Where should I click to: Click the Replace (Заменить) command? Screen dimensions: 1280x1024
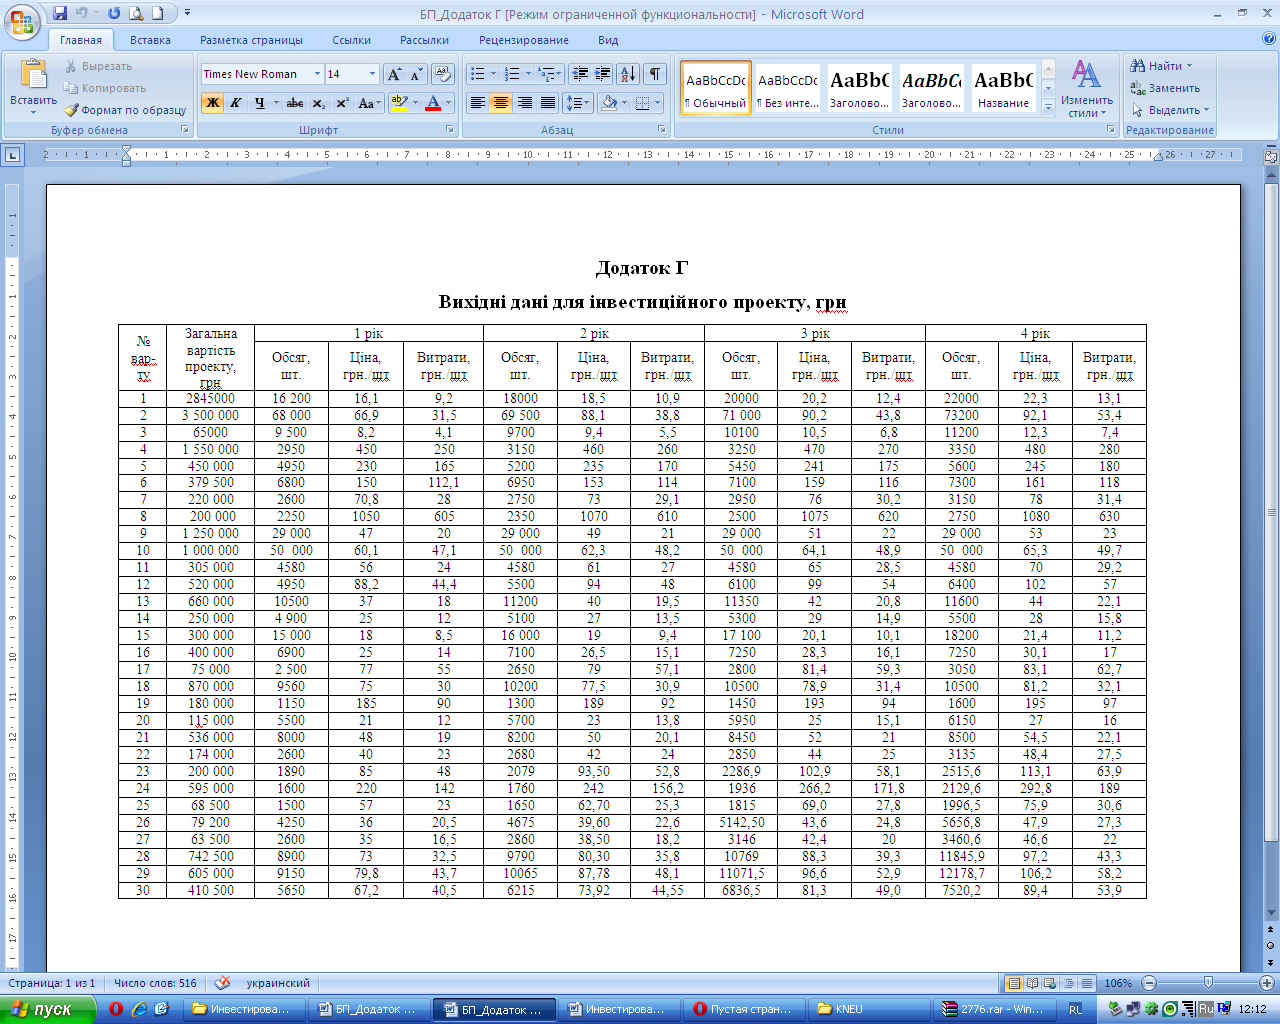click(x=1165, y=88)
